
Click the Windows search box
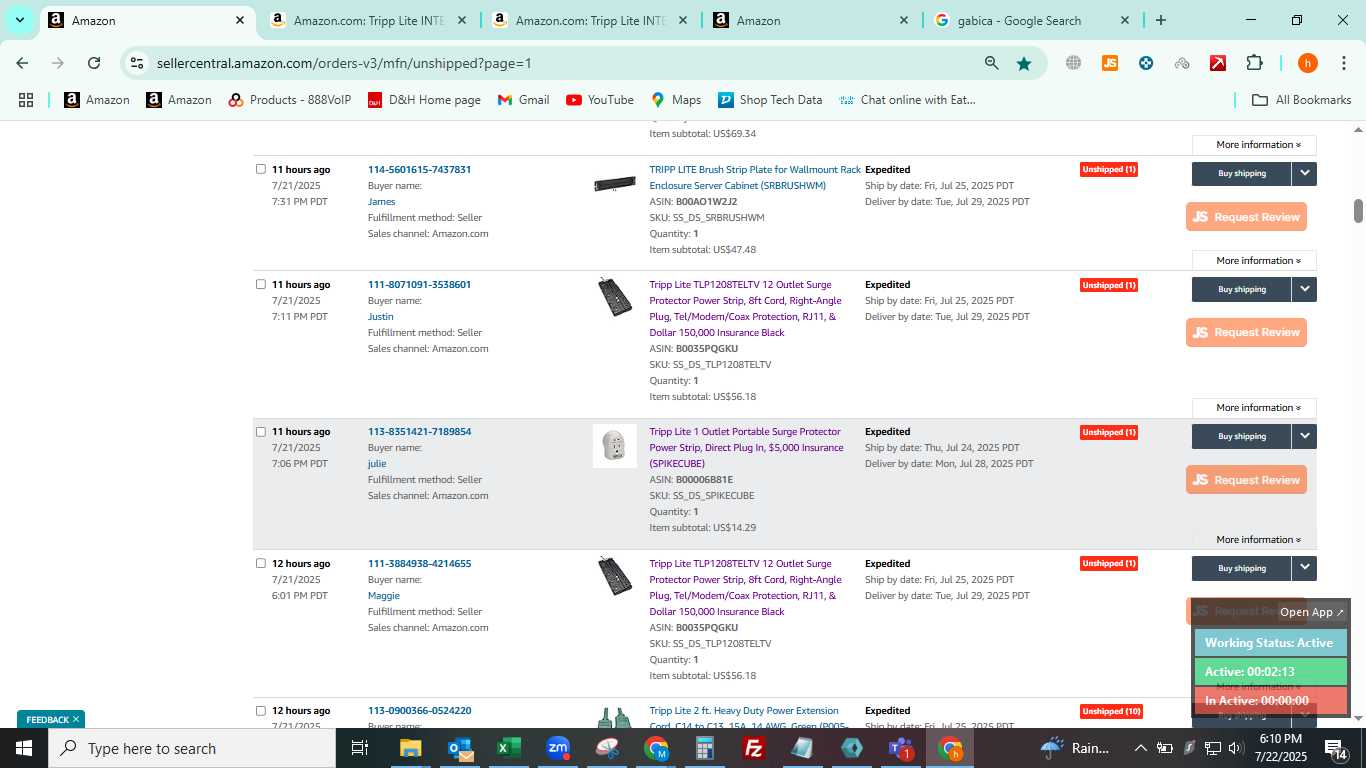tap(192, 748)
